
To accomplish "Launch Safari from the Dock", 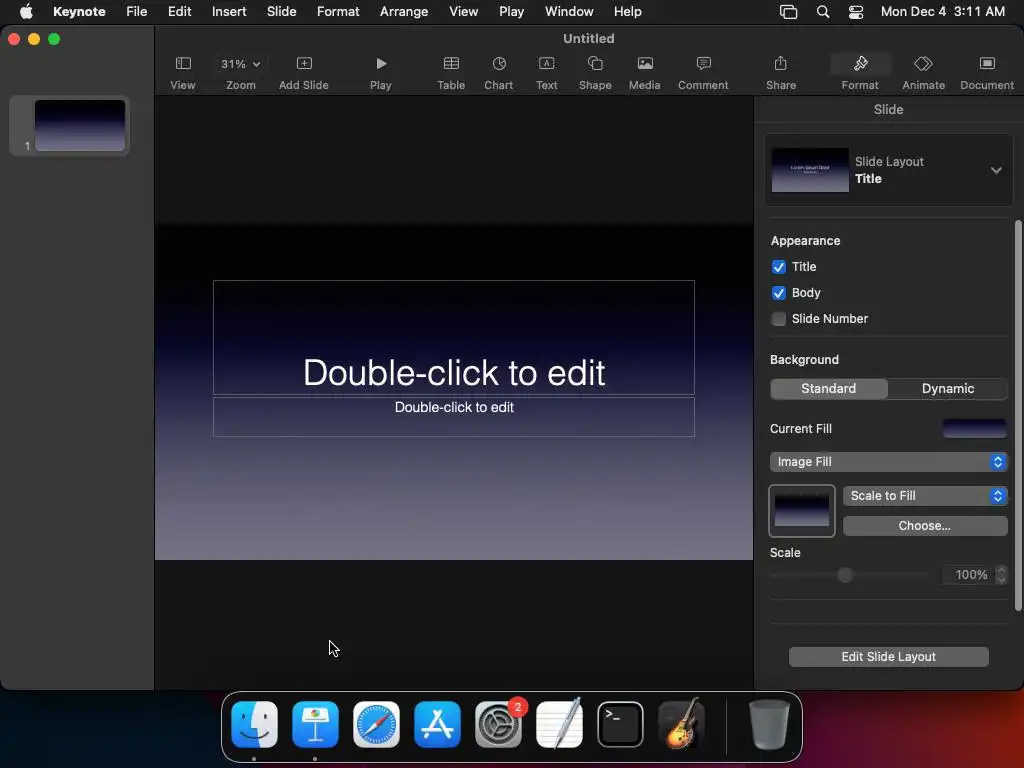I will pos(376,725).
